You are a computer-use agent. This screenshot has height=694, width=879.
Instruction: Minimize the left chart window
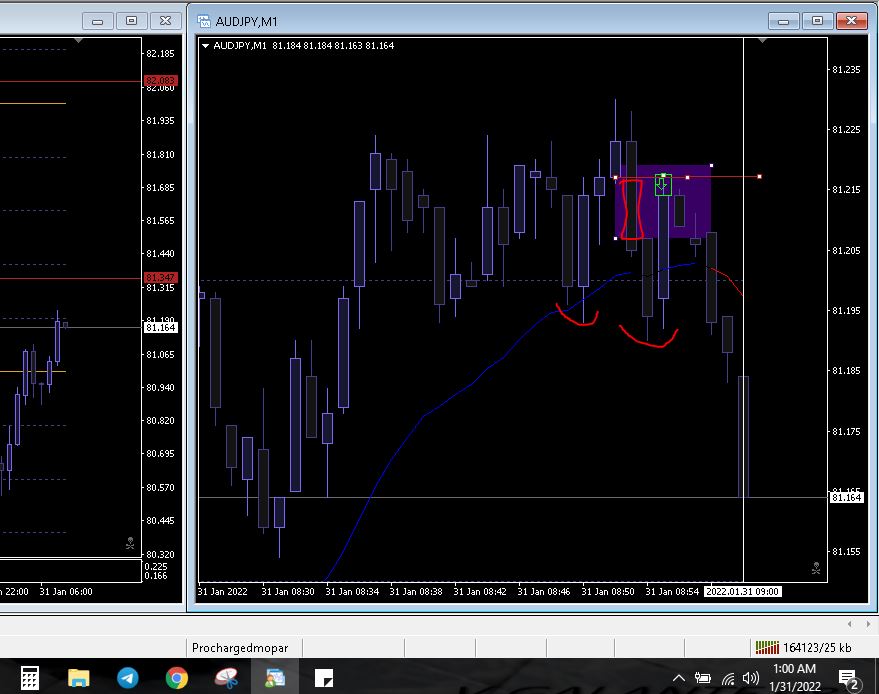click(x=97, y=21)
